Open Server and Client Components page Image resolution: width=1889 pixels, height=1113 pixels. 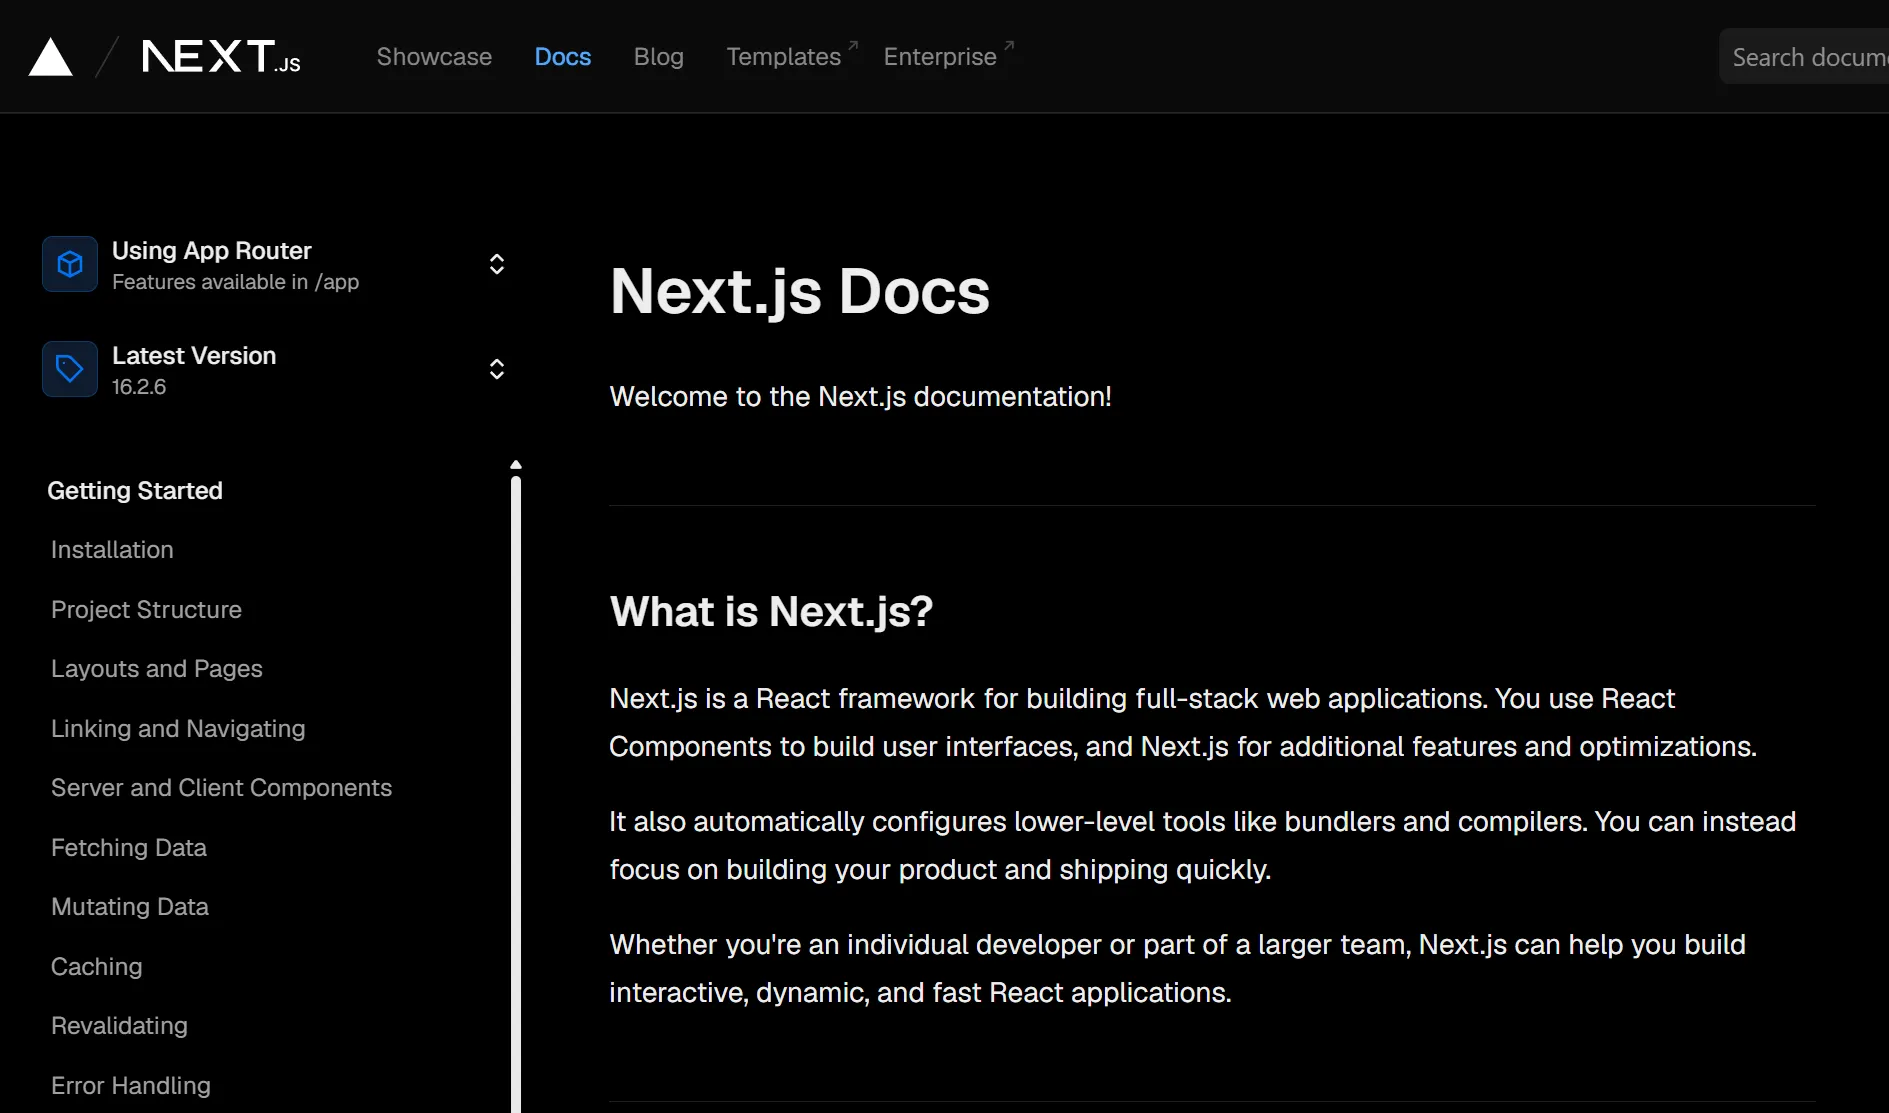click(221, 788)
